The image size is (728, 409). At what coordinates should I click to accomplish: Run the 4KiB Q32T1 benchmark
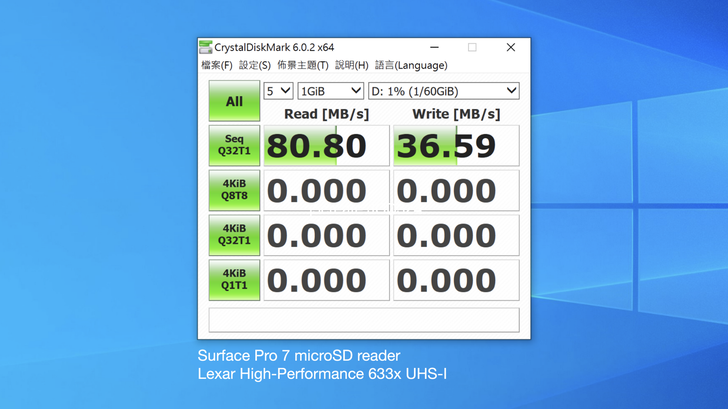coord(234,235)
